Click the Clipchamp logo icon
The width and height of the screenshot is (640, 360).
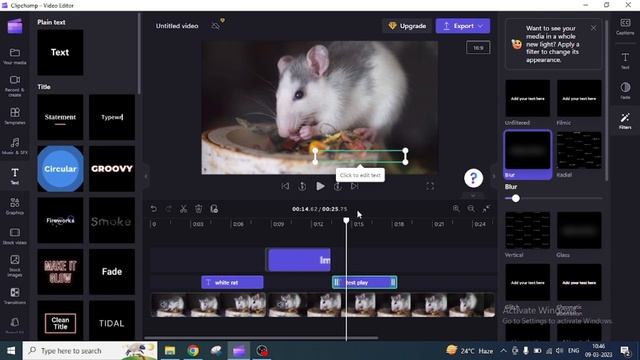[x=15, y=26]
